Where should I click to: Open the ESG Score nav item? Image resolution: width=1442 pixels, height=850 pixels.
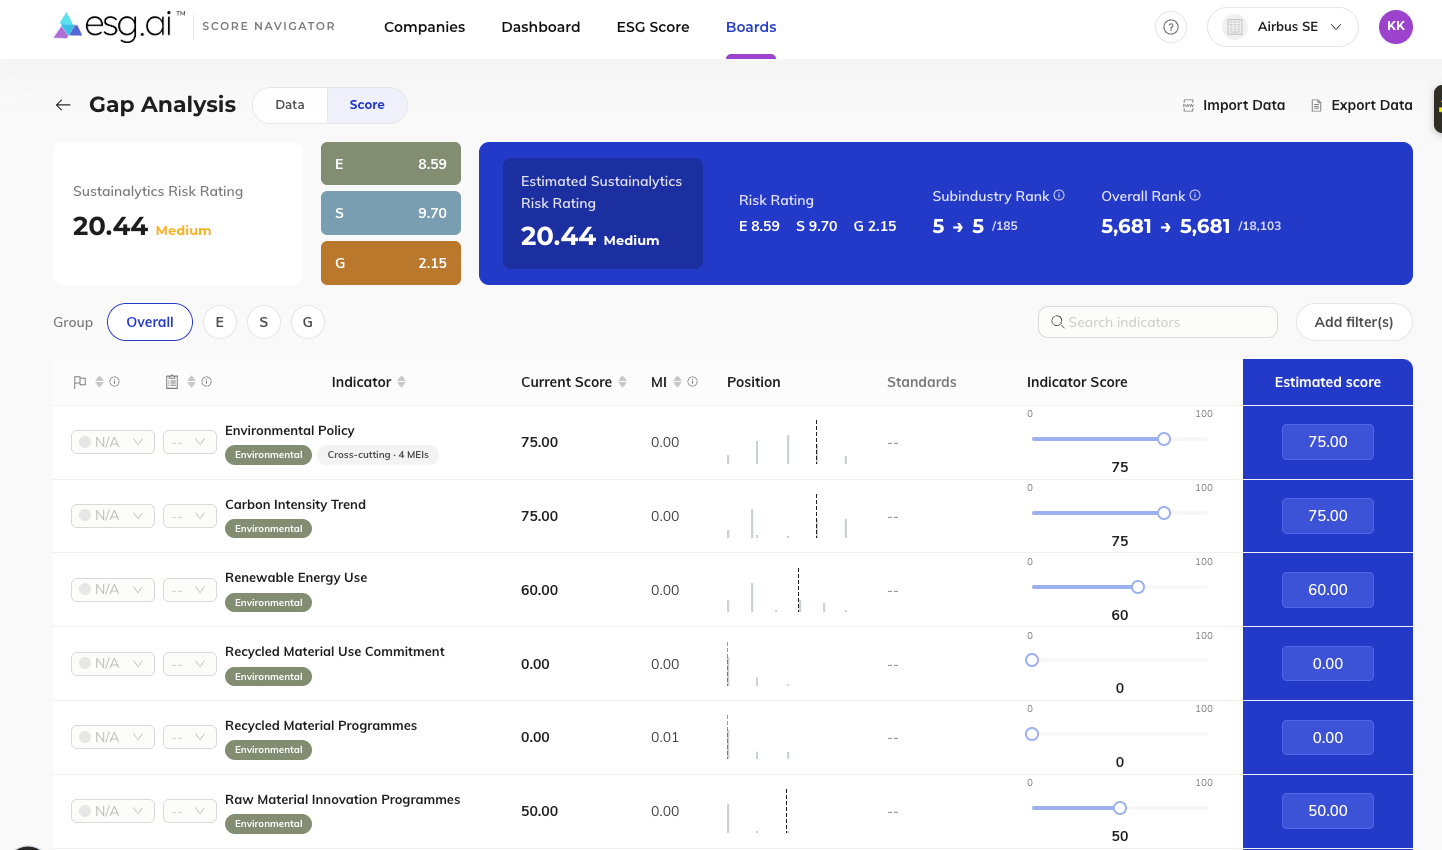point(653,27)
